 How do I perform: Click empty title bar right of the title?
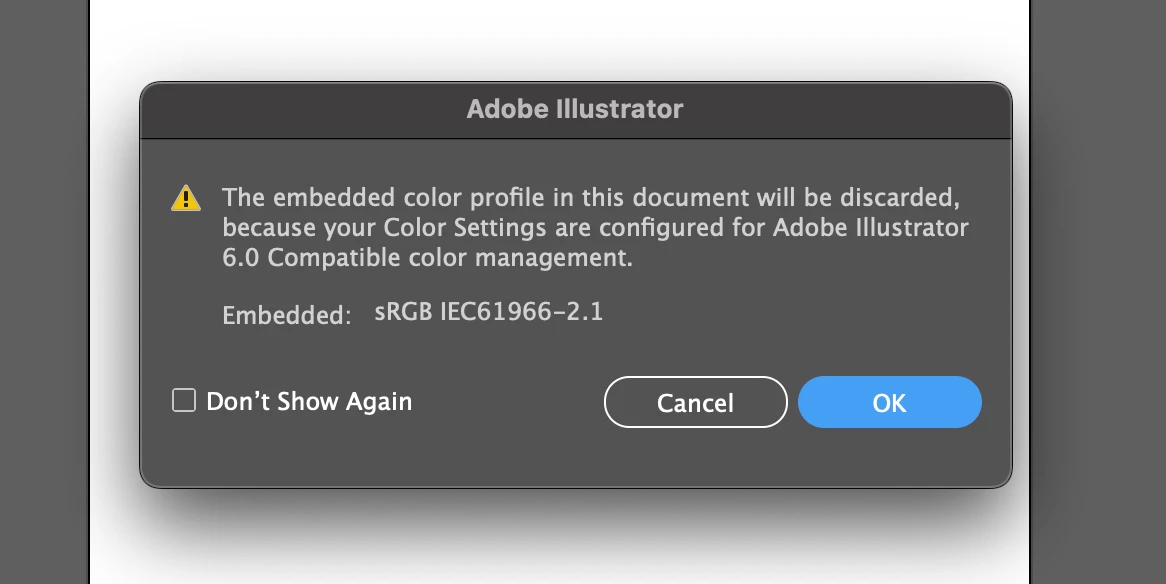coord(850,109)
